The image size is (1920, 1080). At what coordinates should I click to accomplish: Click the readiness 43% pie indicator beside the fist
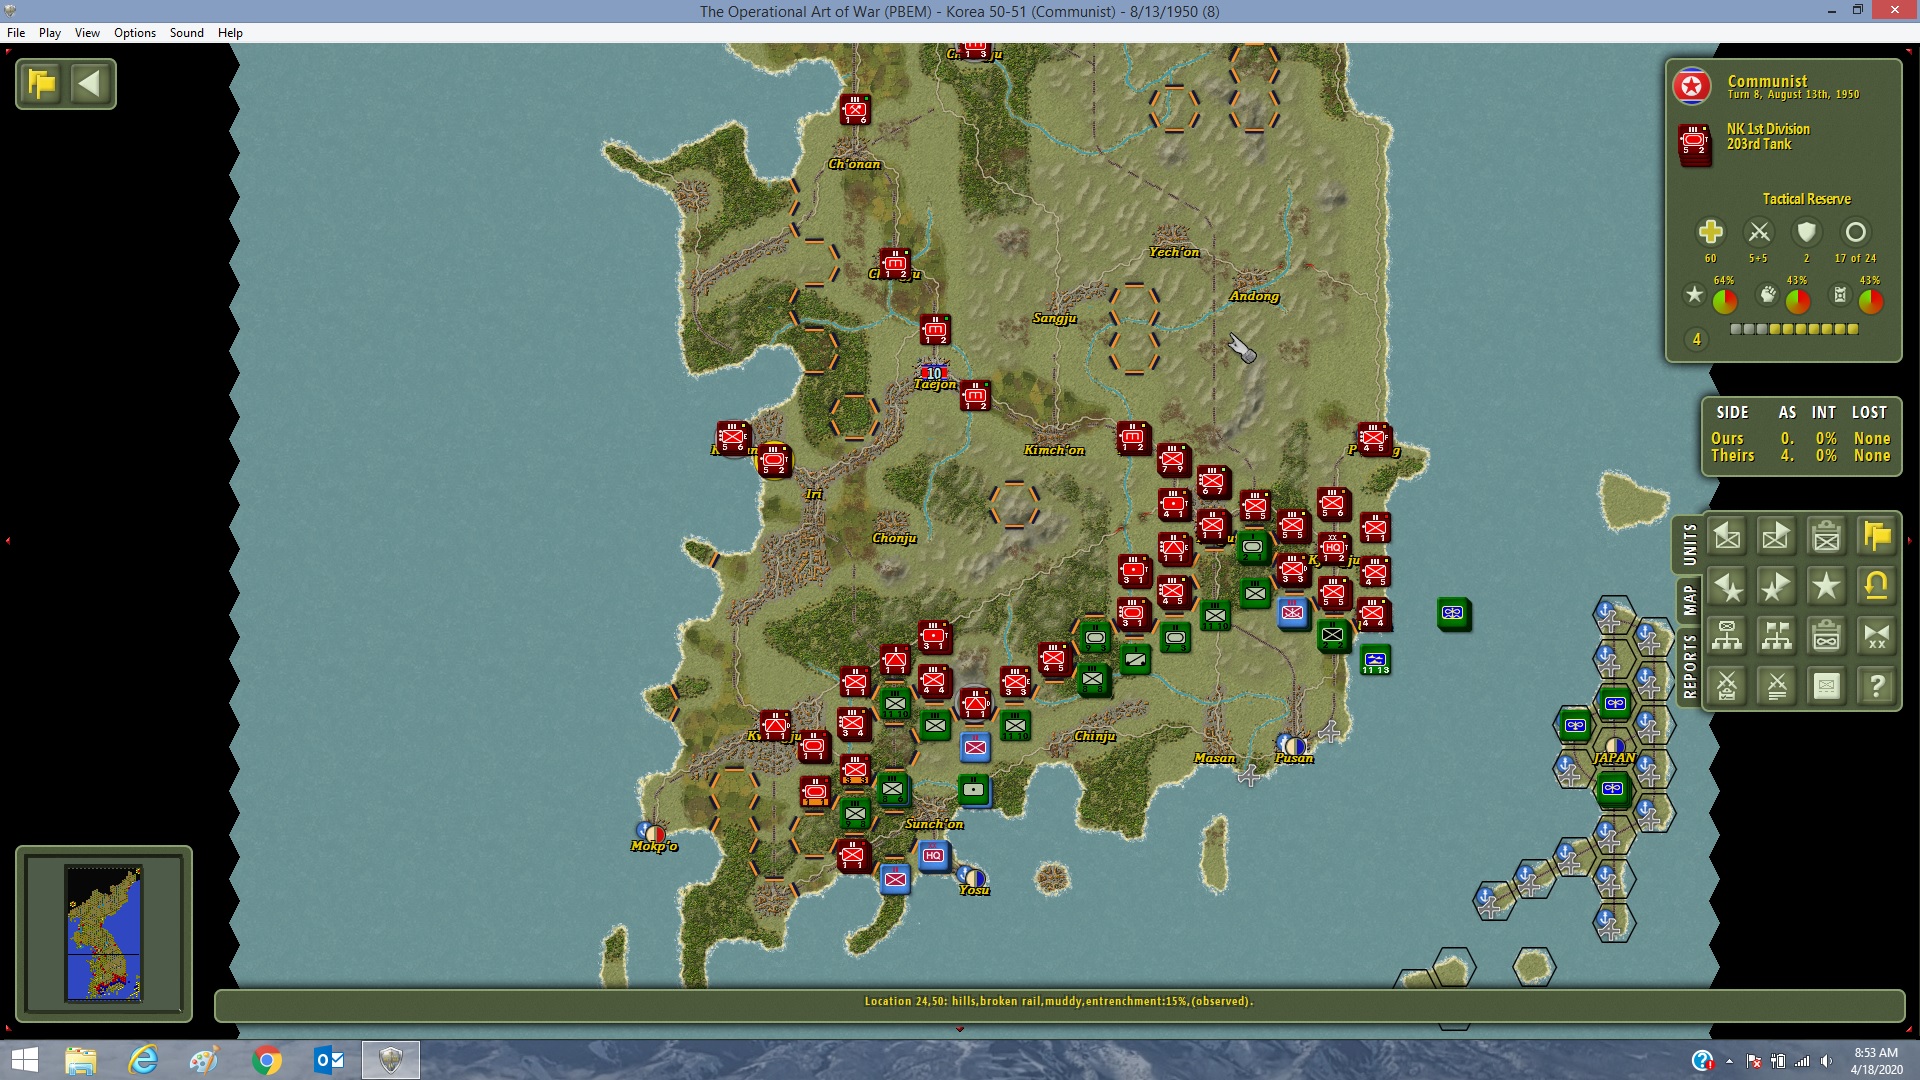(x=1798, y=301)
